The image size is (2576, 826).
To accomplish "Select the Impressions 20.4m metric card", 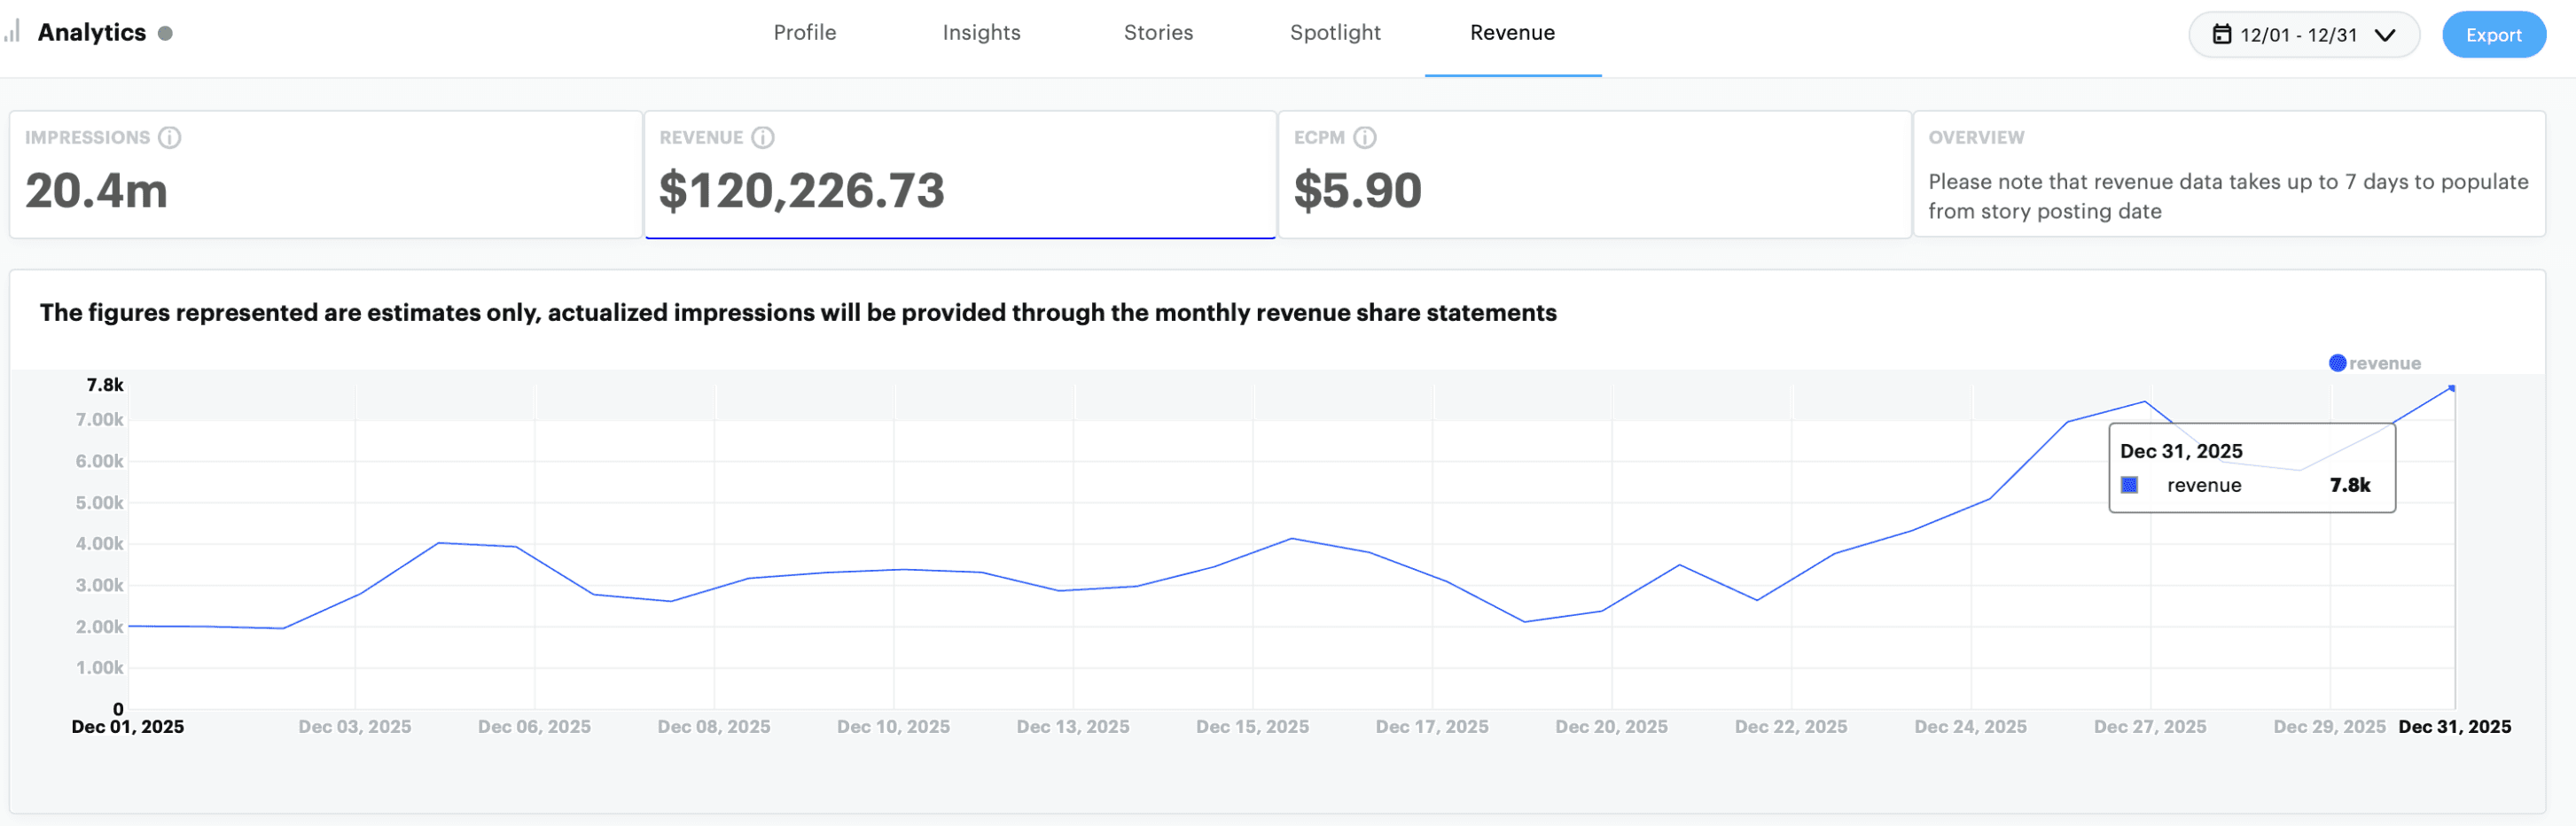I will coord(325,174).
